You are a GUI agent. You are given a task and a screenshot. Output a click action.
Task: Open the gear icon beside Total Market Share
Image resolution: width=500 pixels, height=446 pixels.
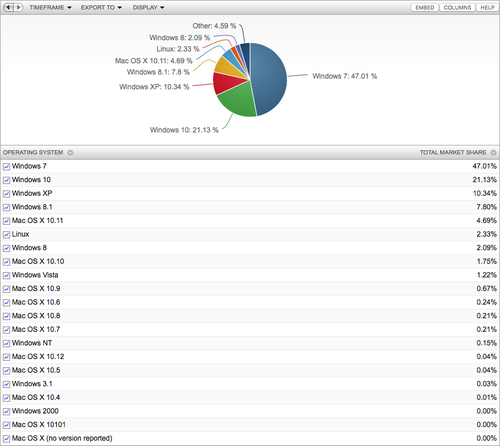point(493,152)
